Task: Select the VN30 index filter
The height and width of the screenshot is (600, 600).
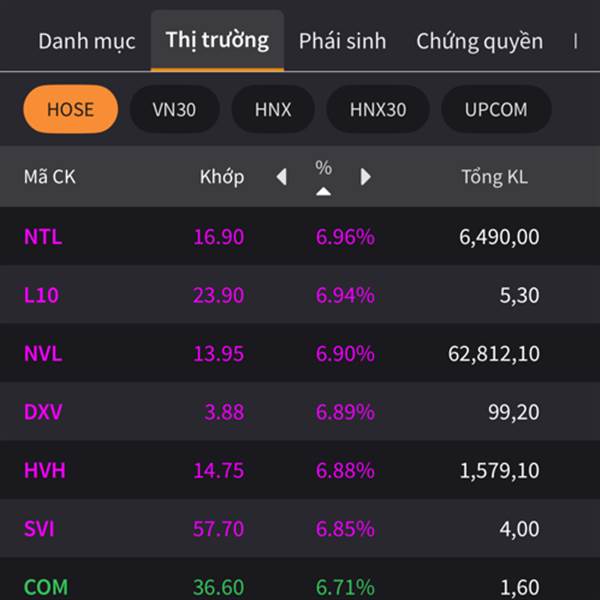Action: click(174, 109)
